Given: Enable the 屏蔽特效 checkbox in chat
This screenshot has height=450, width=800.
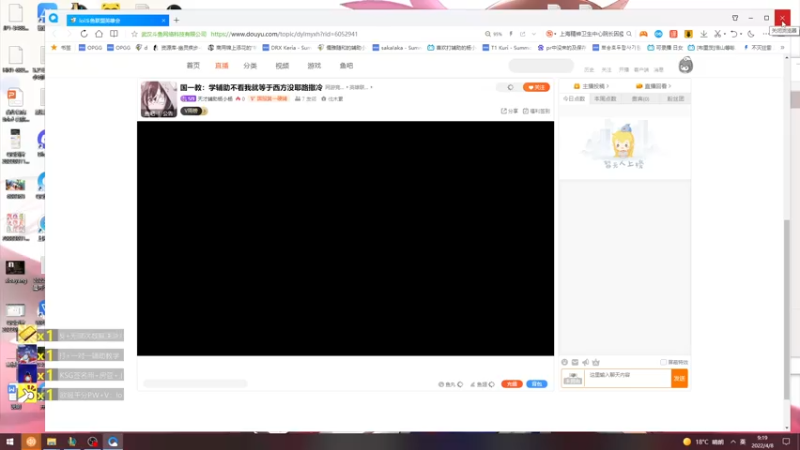Looking at the screenshot, I should 663,362.
